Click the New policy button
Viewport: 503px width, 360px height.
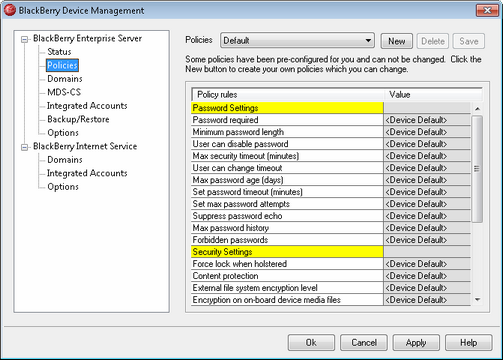397,41
